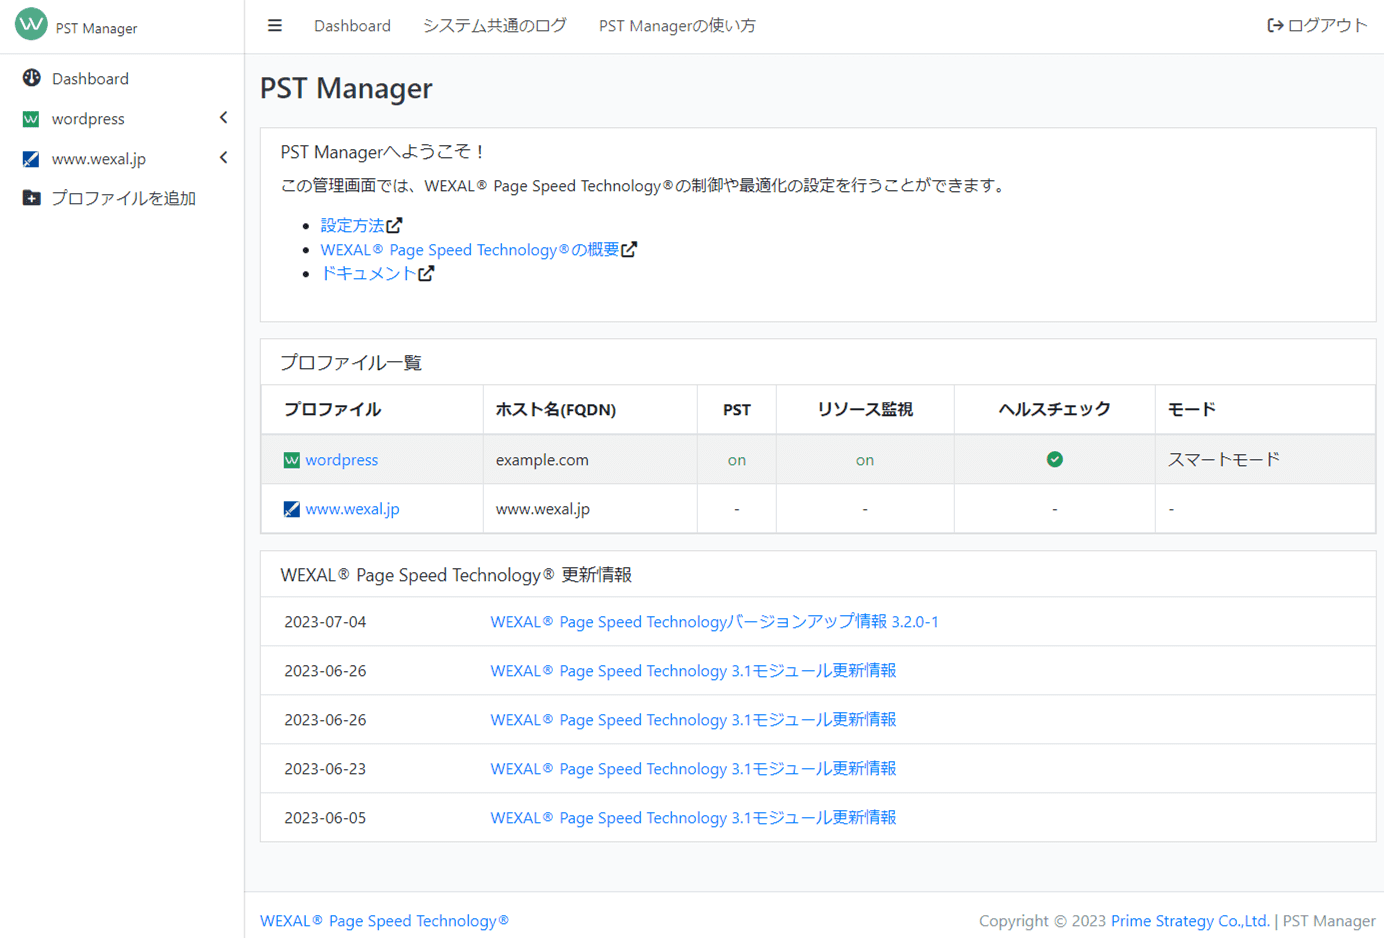Open システム共通のログ in the top navigation
Image resolution: width=1384 pixels, height=938 pixels.
coord(494,26)
